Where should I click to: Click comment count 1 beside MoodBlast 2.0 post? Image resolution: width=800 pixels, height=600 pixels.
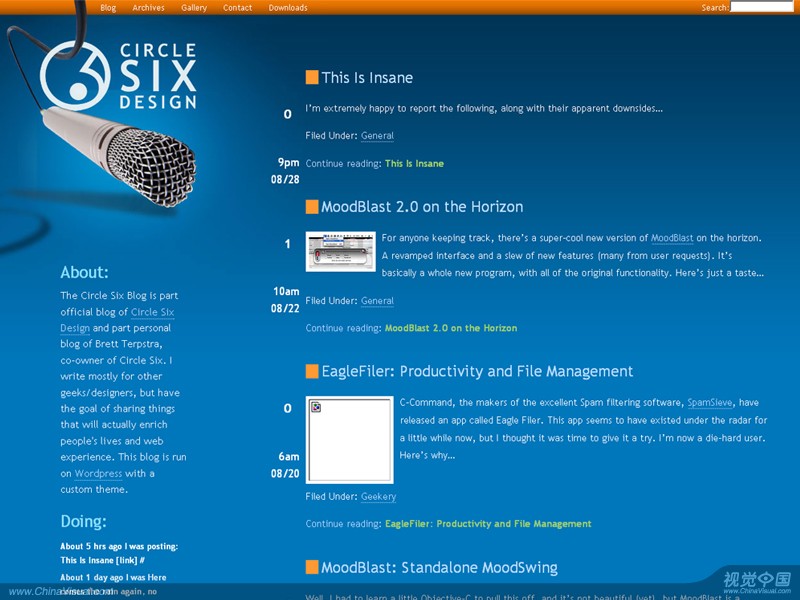tap(287, 244)
